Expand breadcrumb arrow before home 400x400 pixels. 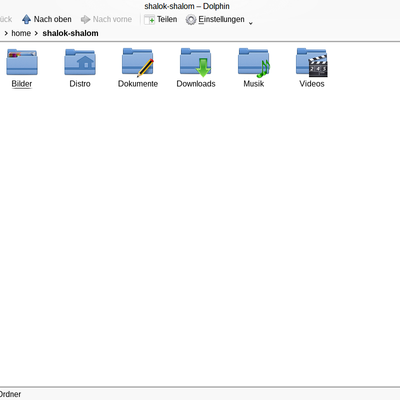point(6,33)
